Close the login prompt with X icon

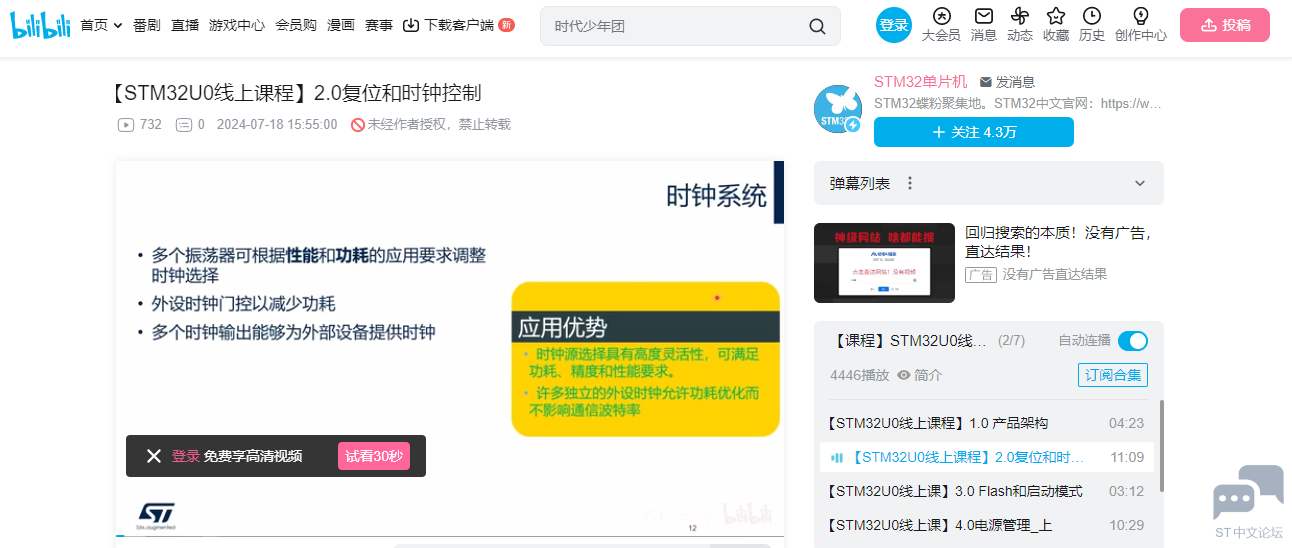pyautogui.click(x=154, y=456)
